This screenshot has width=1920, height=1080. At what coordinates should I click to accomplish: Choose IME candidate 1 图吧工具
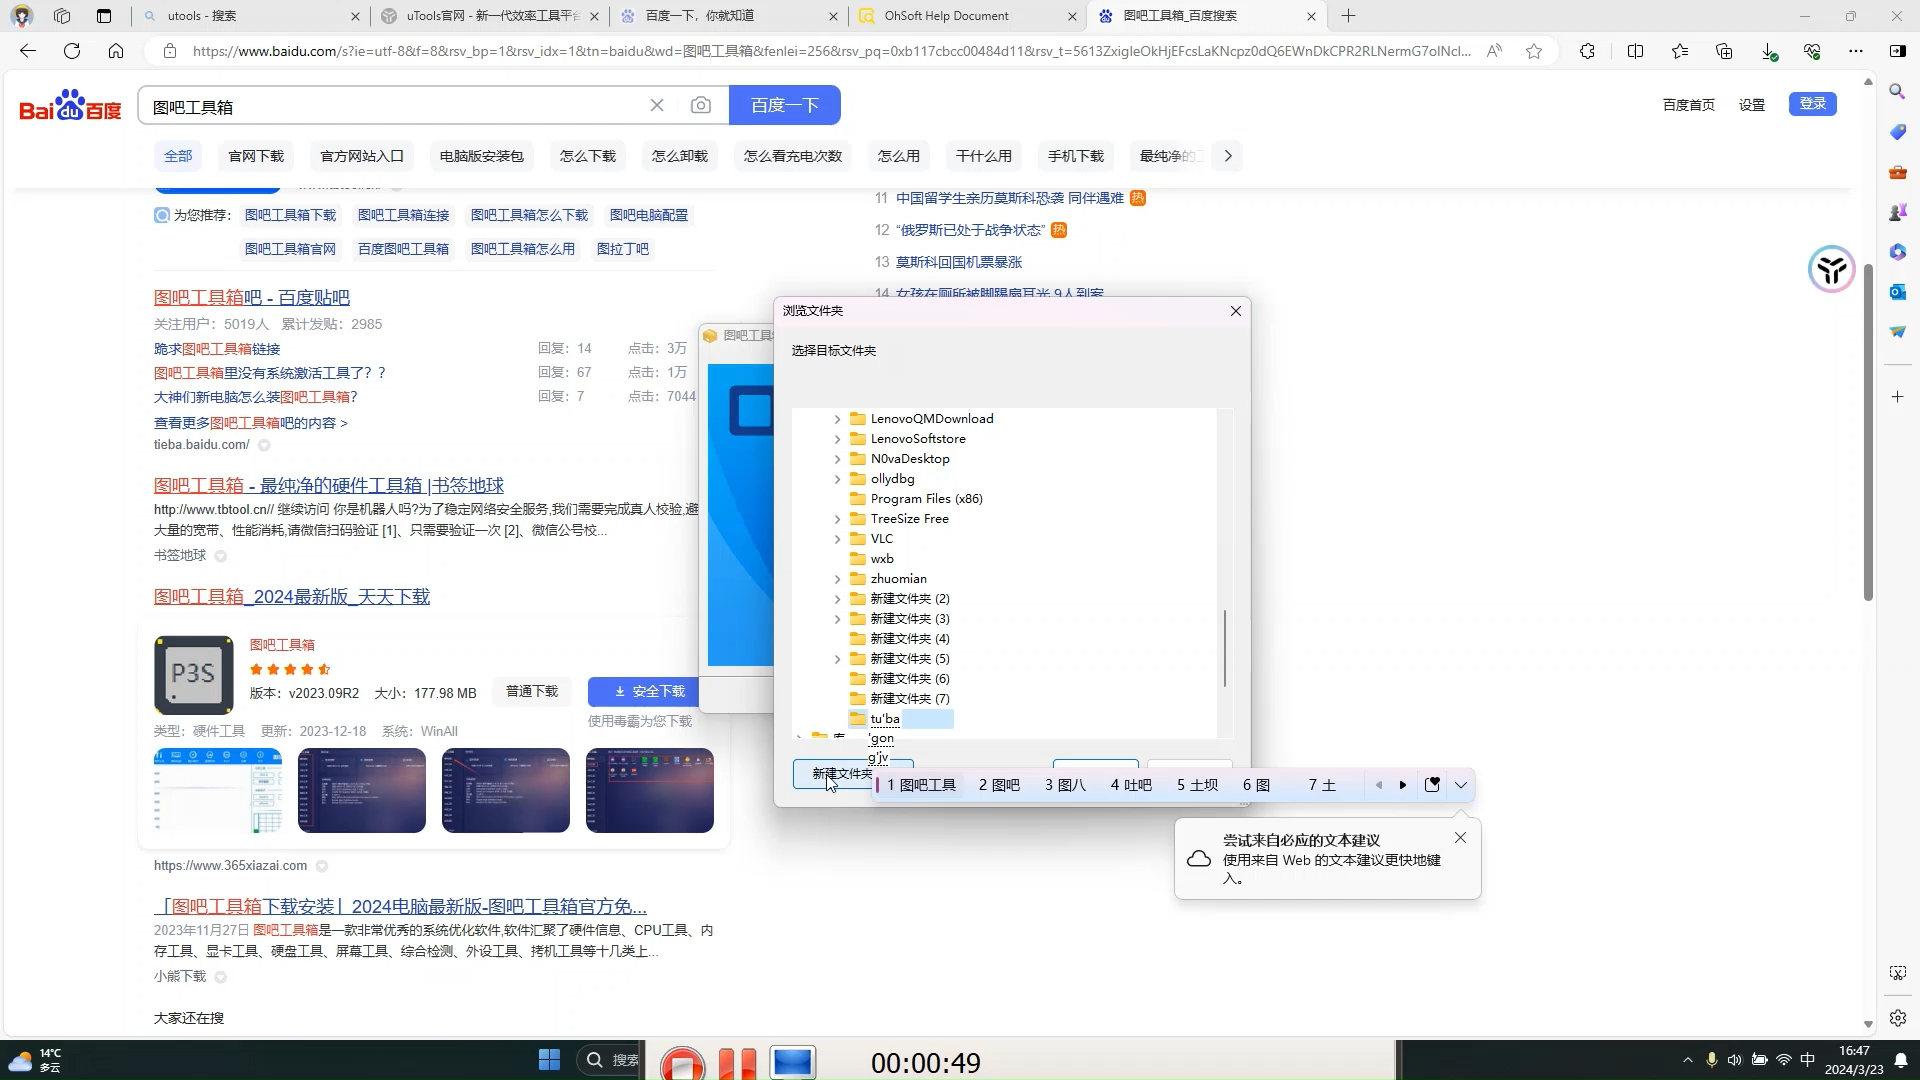click(921, 785)
